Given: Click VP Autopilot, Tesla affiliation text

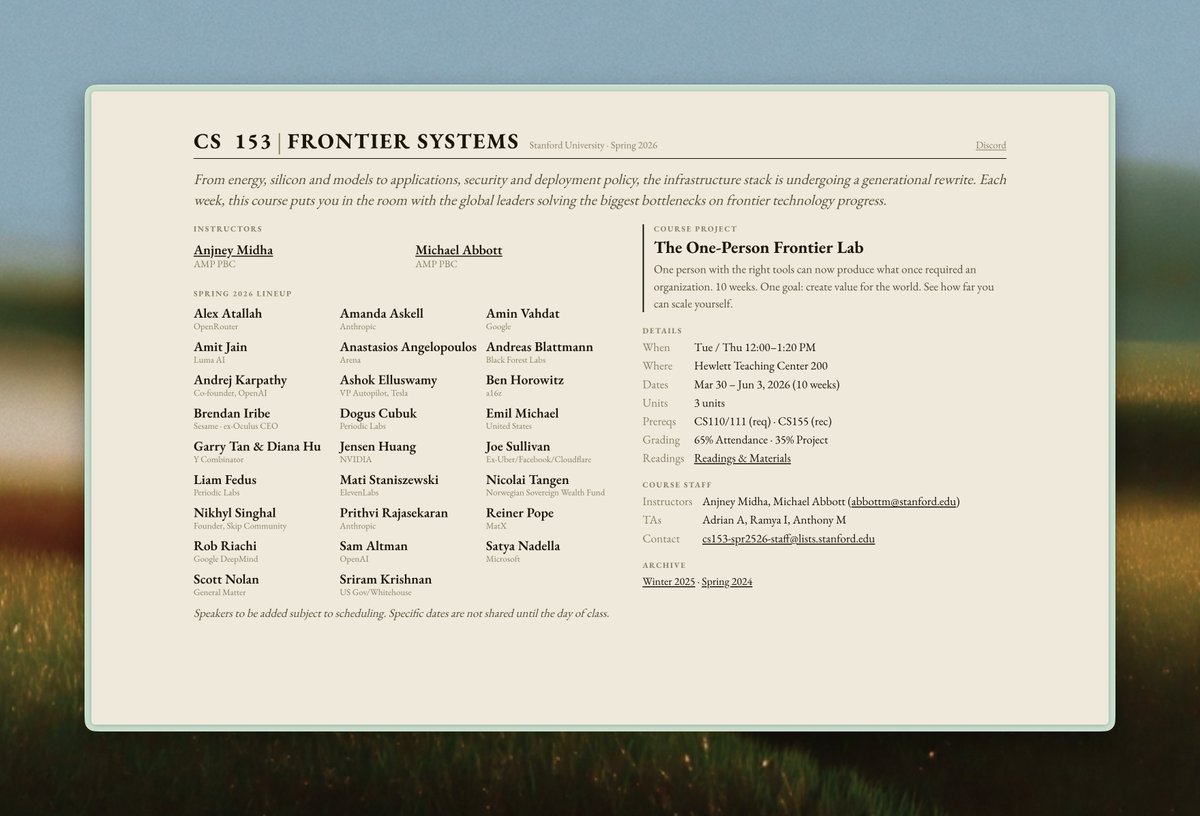Looking at the screenshot, I should tap(374, 394).
